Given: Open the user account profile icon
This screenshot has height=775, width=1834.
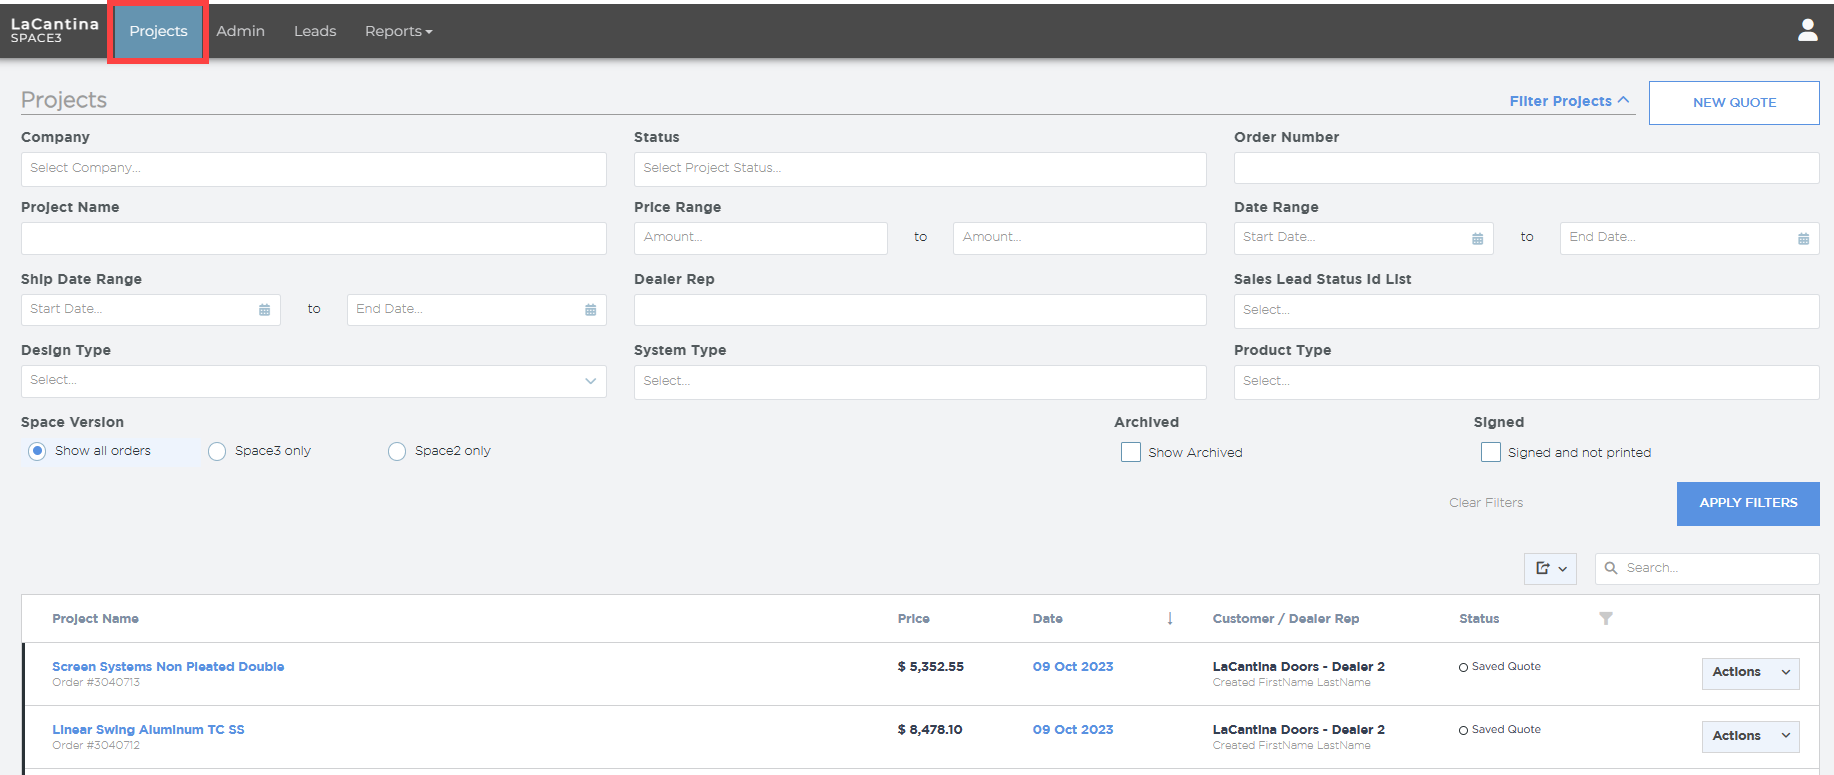Looking at the screenshot, I should (x=1807, y=31).
